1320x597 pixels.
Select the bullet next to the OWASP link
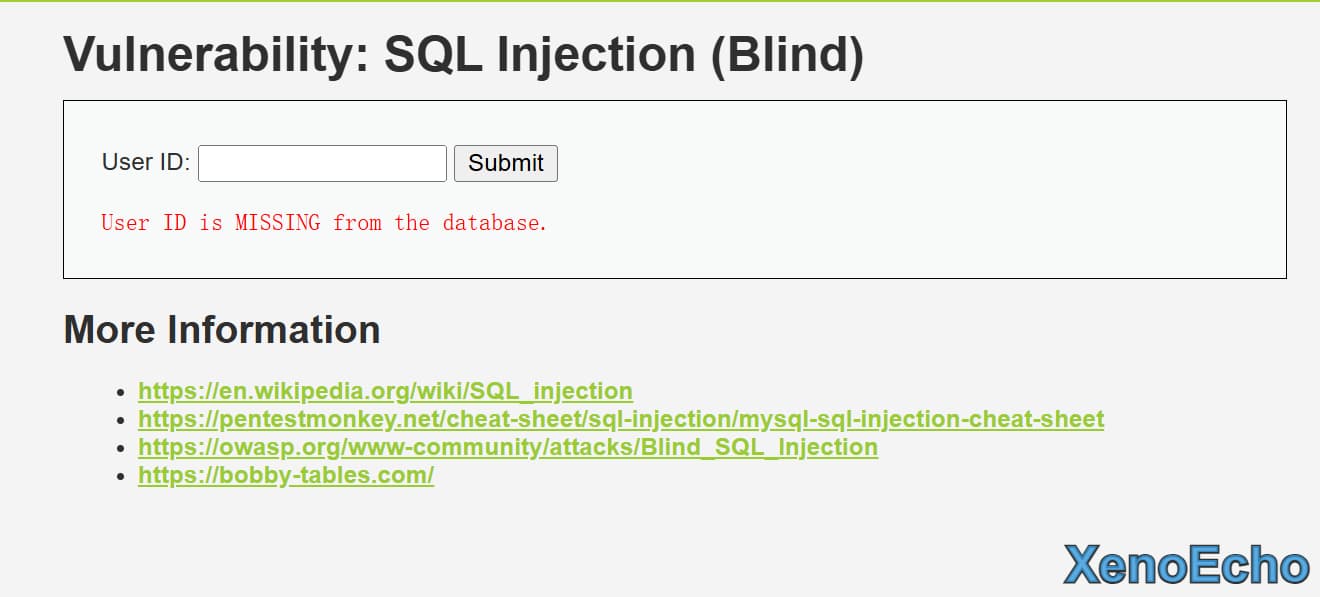tap(121, 448)
